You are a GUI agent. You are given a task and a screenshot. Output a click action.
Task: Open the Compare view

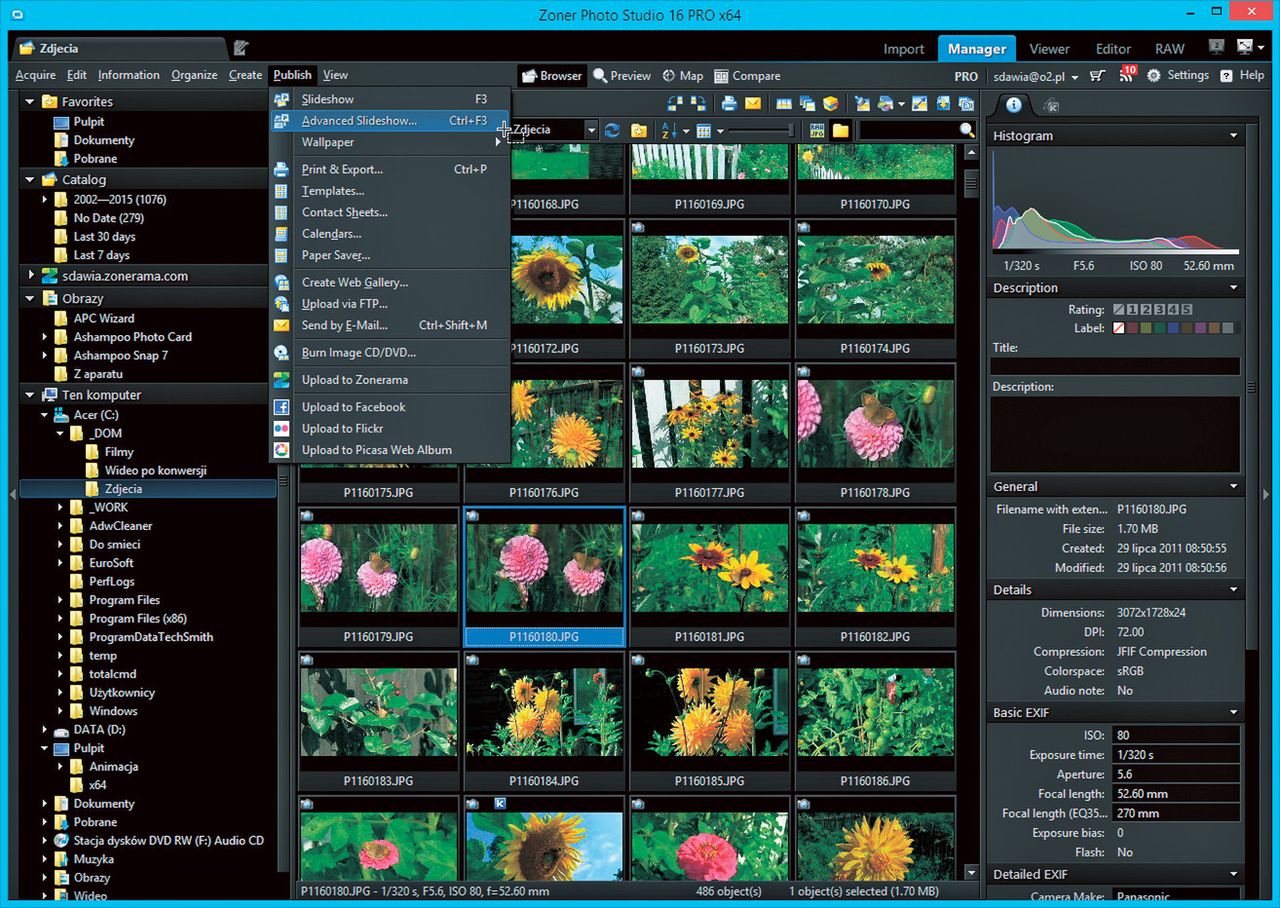tap(747, 76)
